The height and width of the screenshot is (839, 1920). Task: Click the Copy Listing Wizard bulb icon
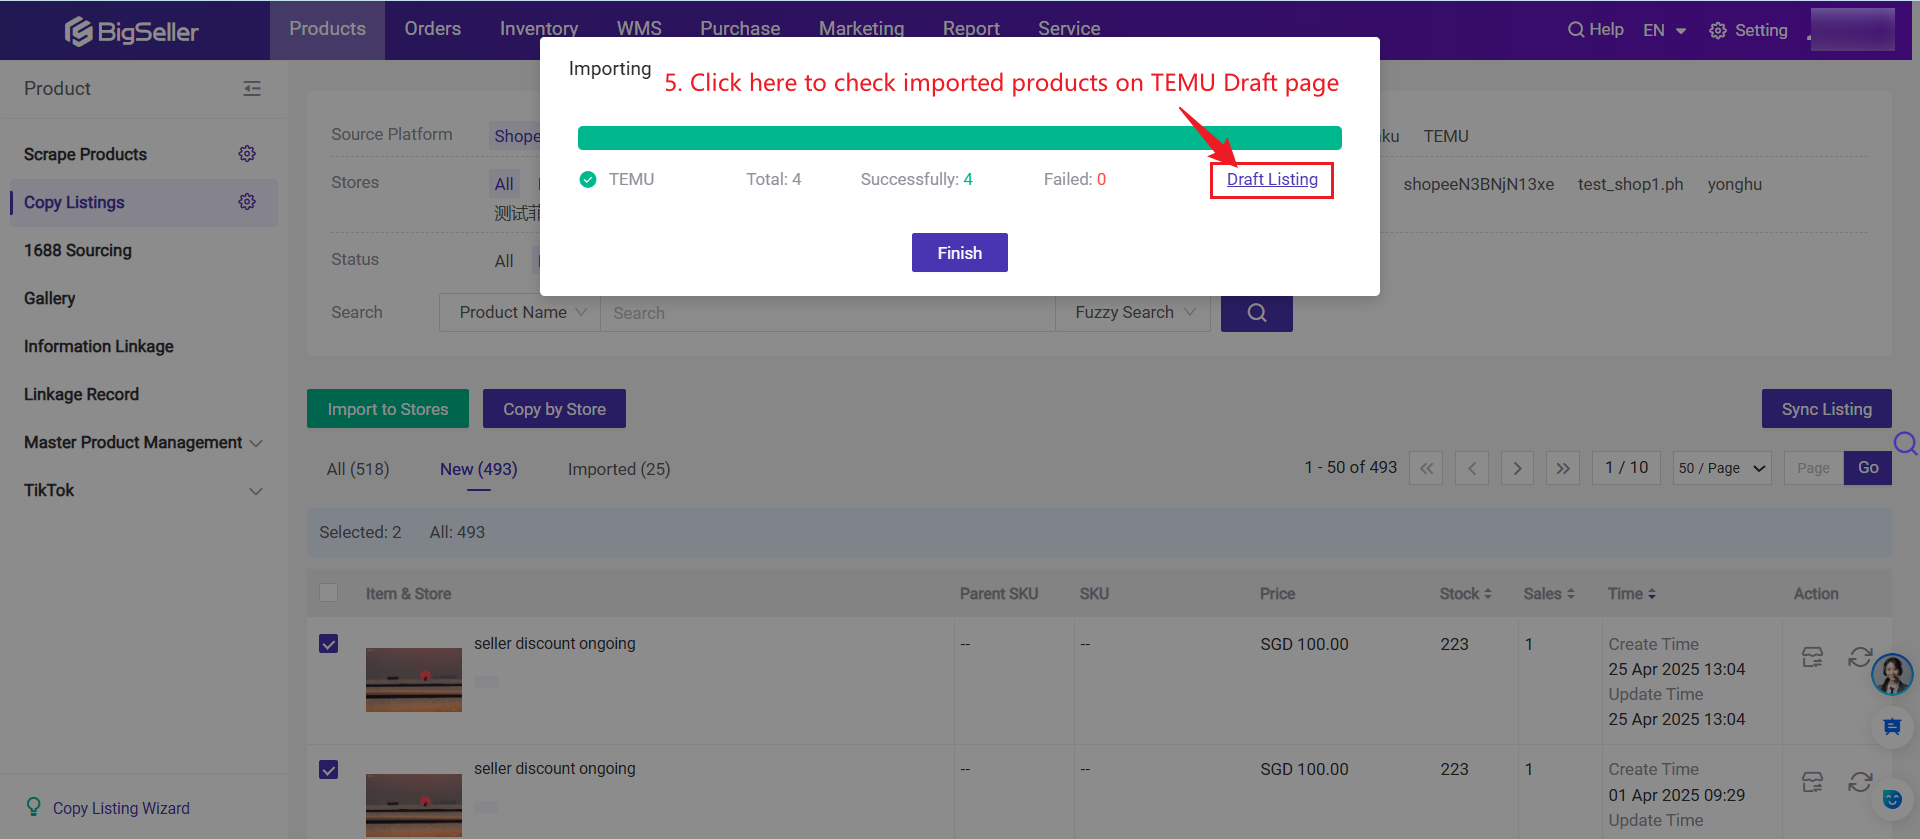[34, 807]
